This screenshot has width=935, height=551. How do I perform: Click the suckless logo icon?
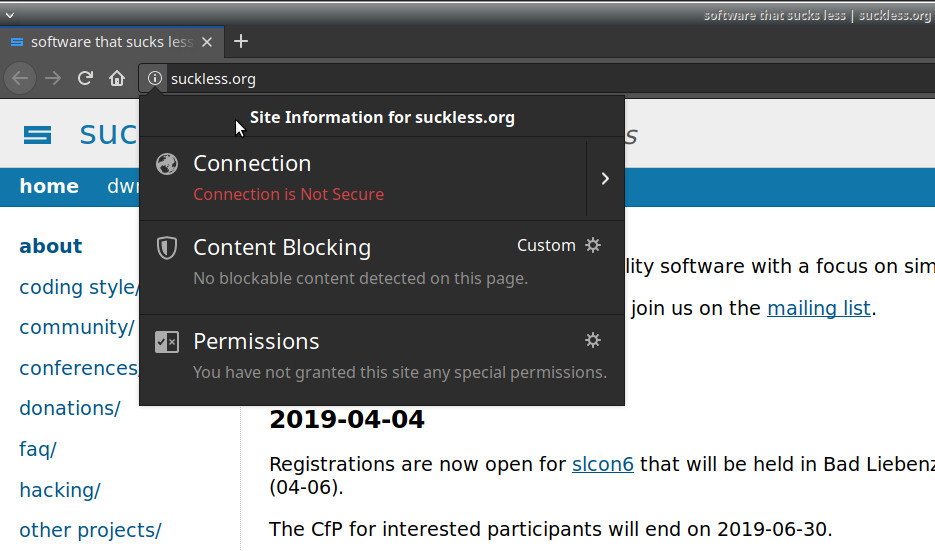click(x=38, y=135)
